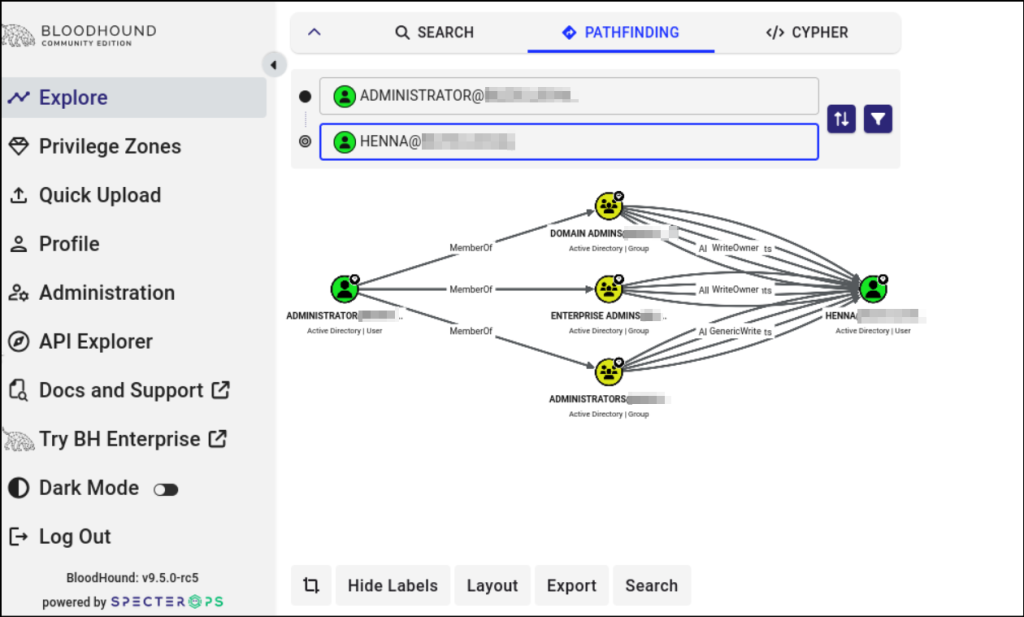
Task: Click the HENNA destination node input field
Action: tap(569, 142)
